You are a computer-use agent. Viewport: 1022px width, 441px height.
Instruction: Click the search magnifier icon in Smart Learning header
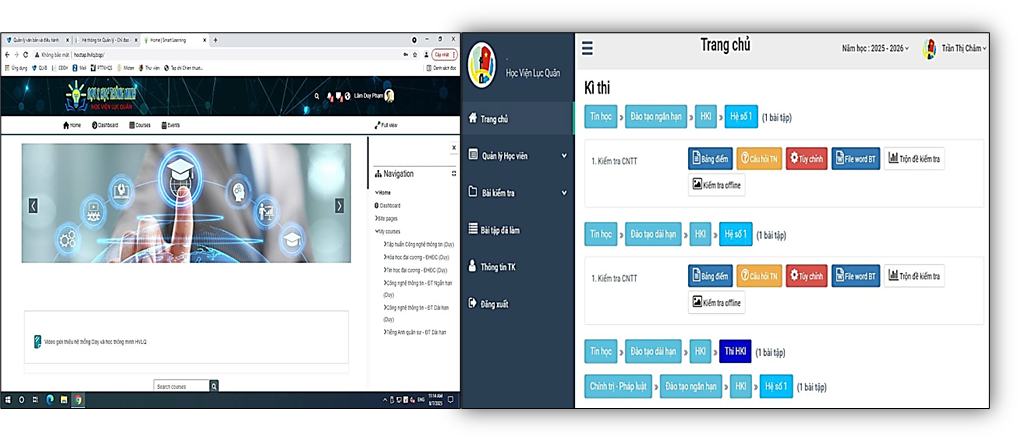(317, 96)
